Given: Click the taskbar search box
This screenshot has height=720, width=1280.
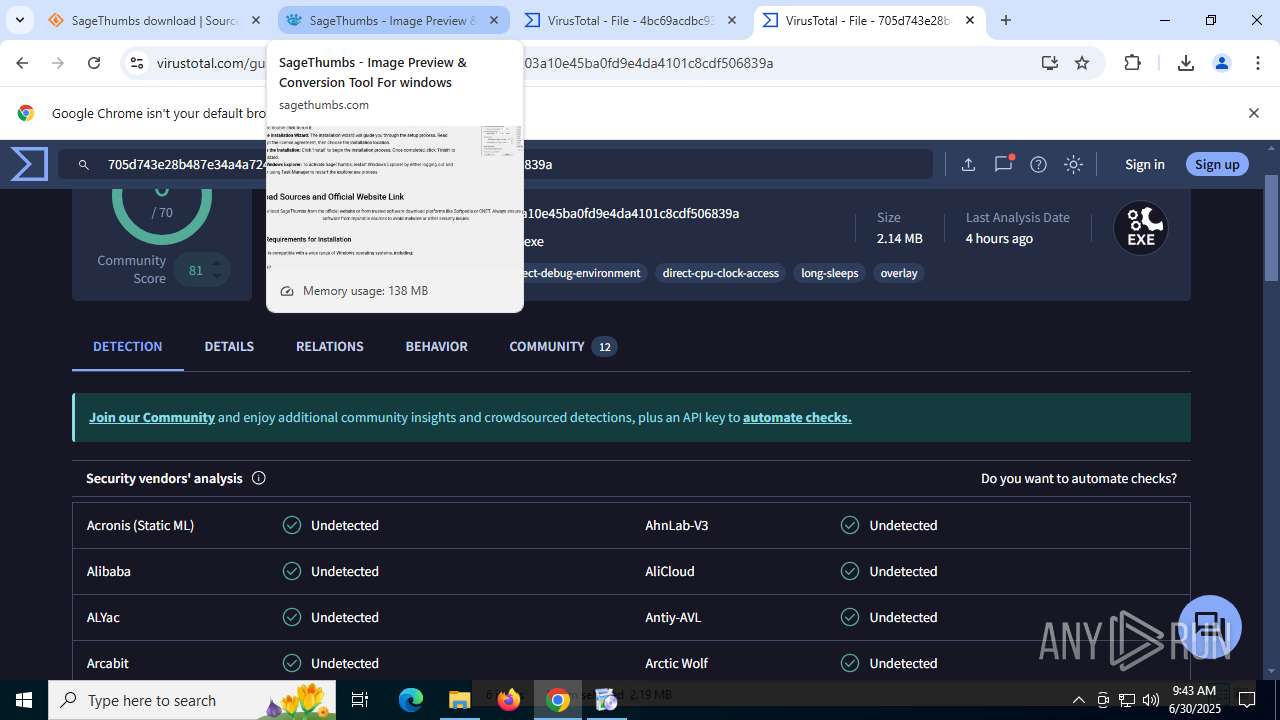Looking at the screenshot, I should click(193, 700).
